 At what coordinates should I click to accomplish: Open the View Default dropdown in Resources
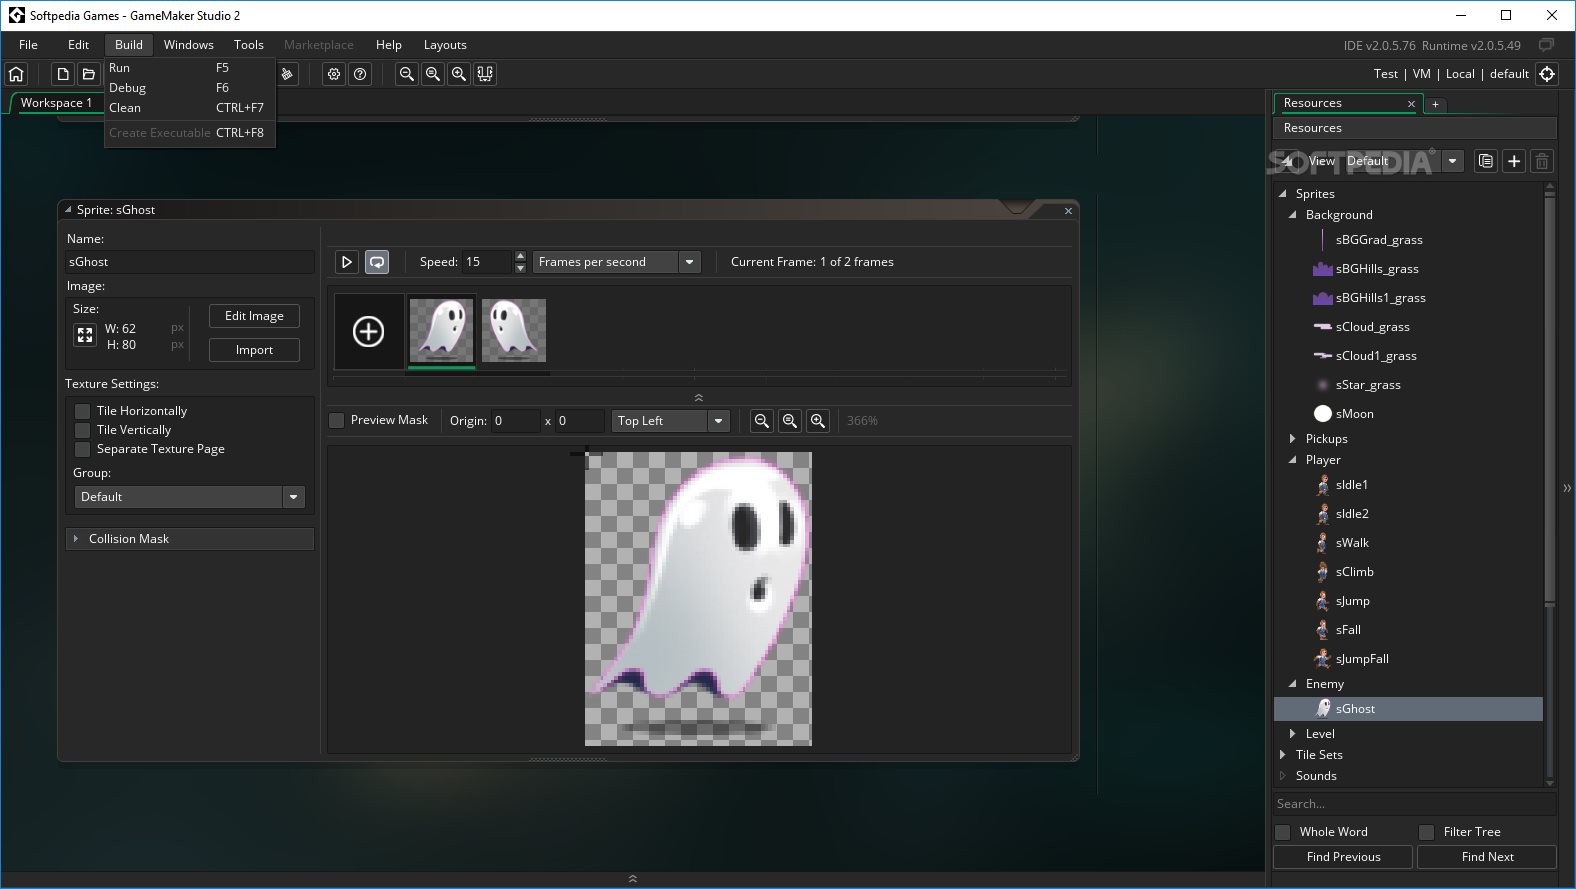tap(1403, 161)
